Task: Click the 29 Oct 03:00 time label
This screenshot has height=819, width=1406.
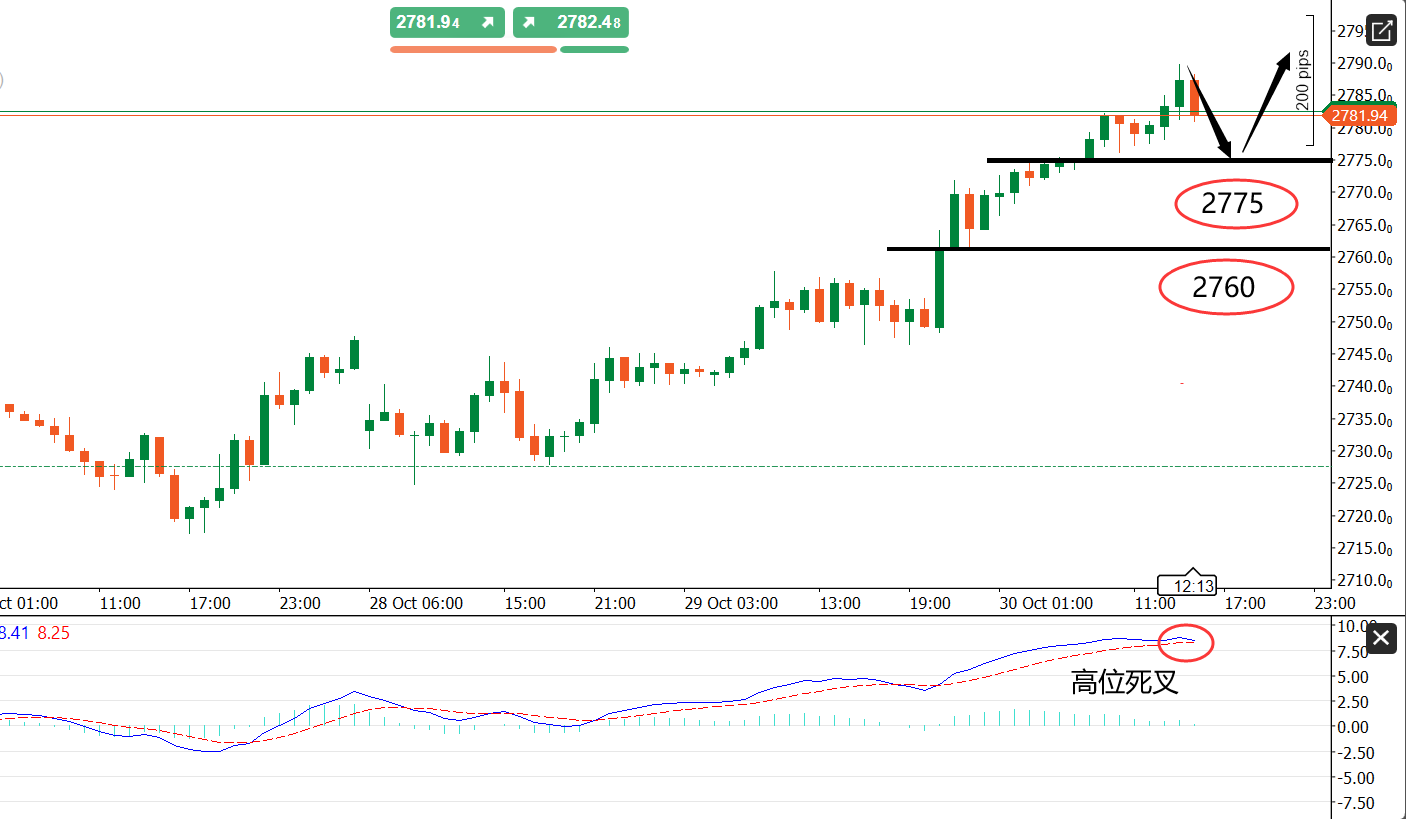Action: pos(731,604)
